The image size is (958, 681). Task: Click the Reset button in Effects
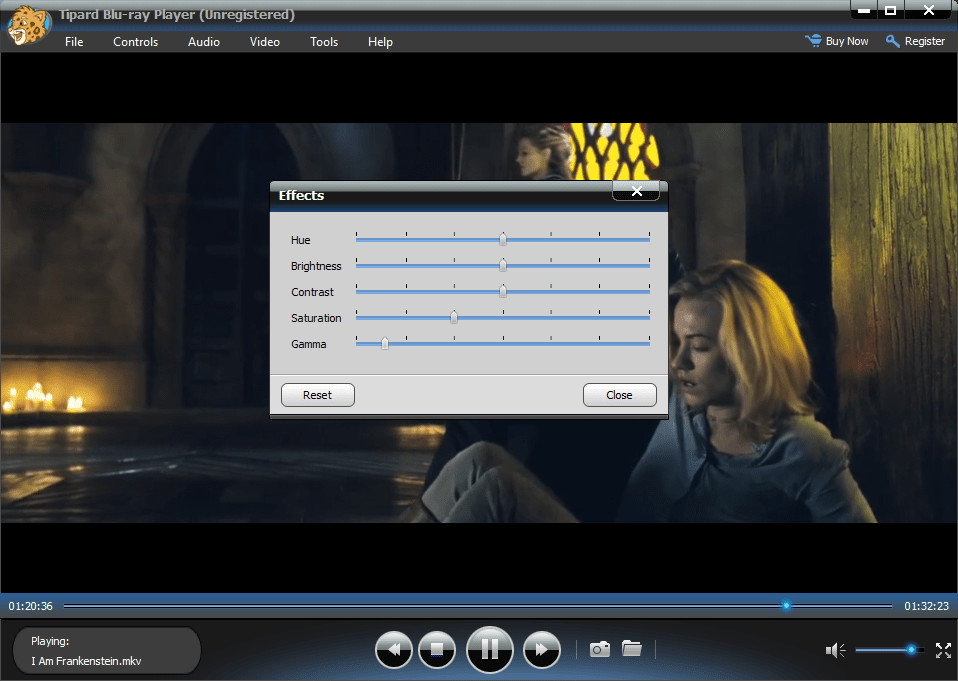(318, 395)
